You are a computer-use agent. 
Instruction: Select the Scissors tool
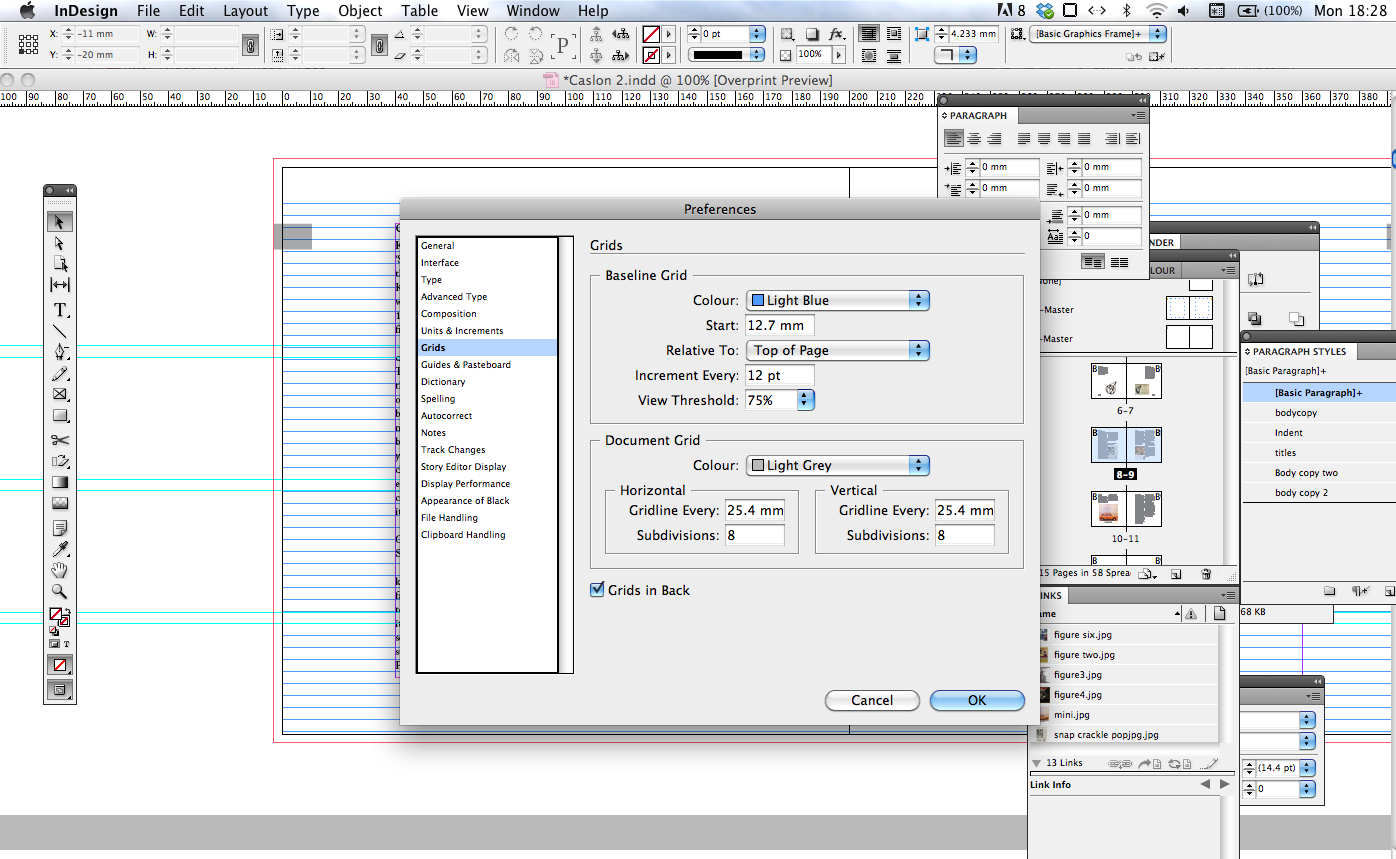pos(60,440)
